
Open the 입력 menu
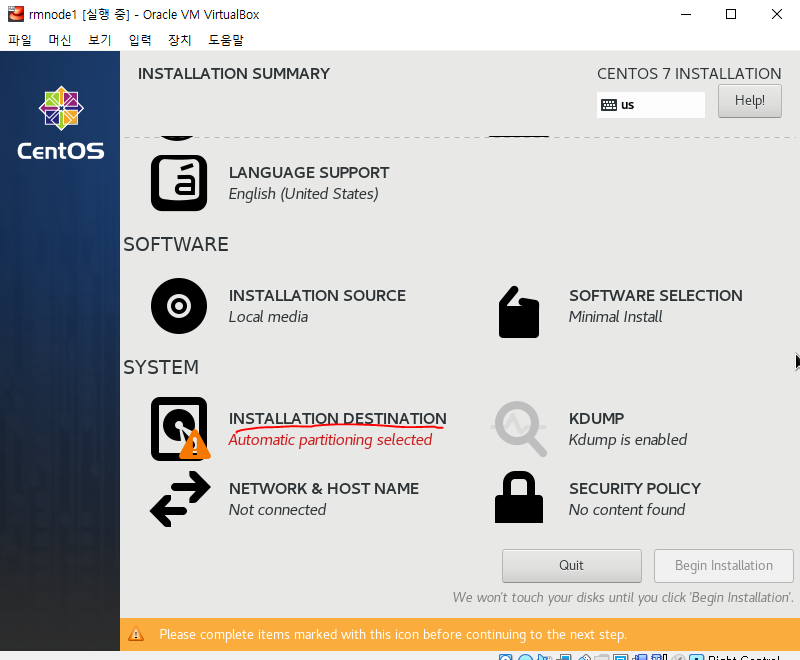[139, 40]
